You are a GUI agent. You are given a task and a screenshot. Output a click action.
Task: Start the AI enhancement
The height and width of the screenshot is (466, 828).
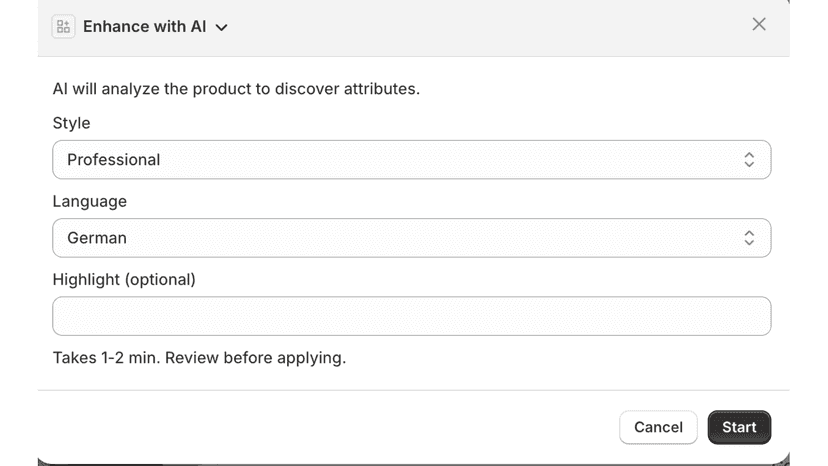tap(739, 427)
